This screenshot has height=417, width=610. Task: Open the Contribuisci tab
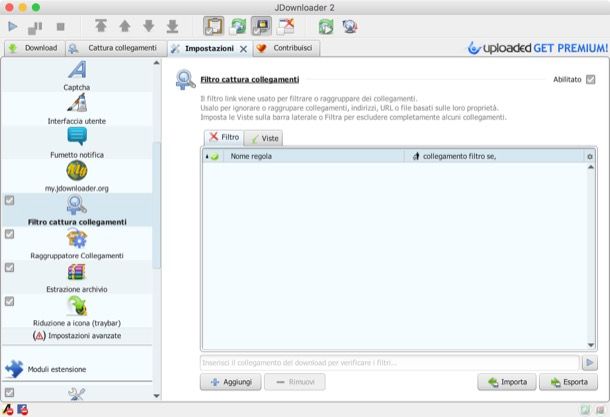coord(286,48)
